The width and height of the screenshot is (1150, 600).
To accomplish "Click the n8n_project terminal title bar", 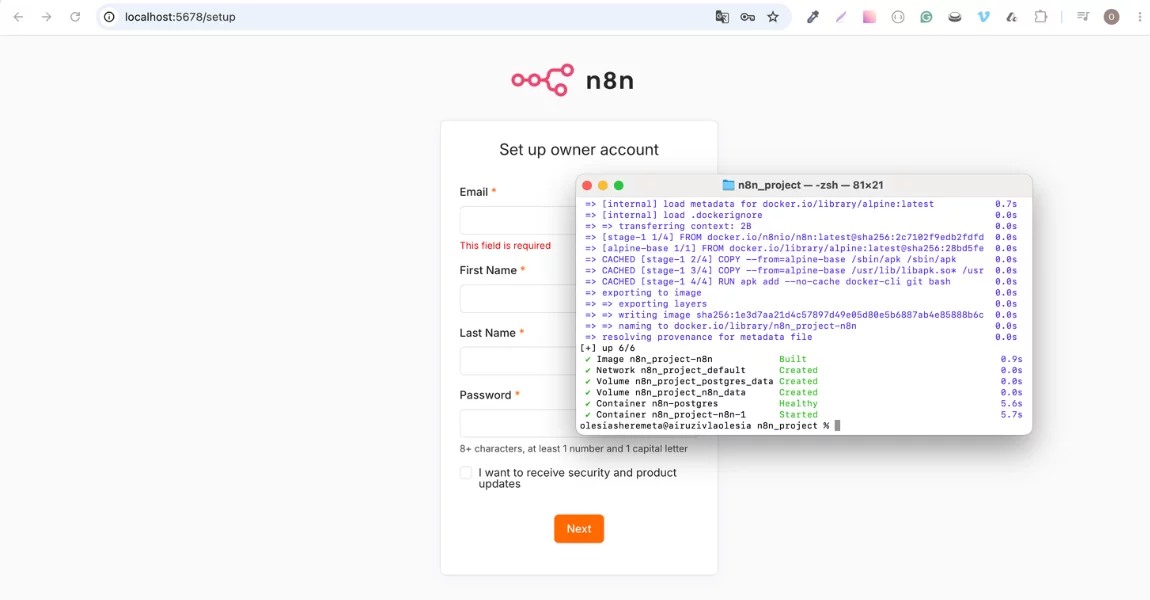I will 804,186.
